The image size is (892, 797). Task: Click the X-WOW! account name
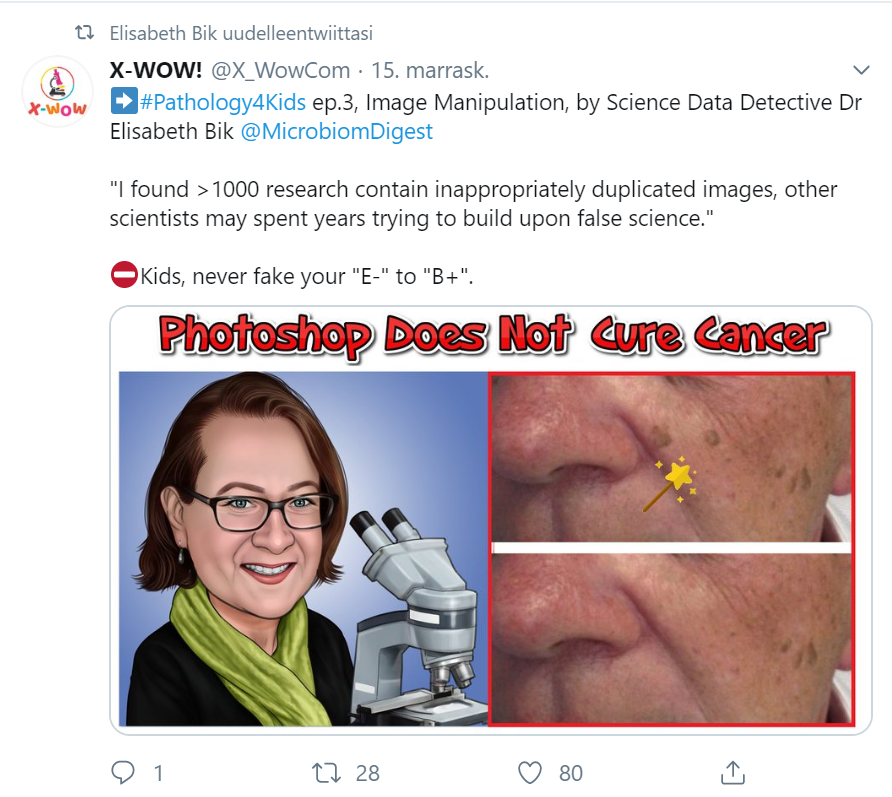pyautogui.click(x=156, y=71)
